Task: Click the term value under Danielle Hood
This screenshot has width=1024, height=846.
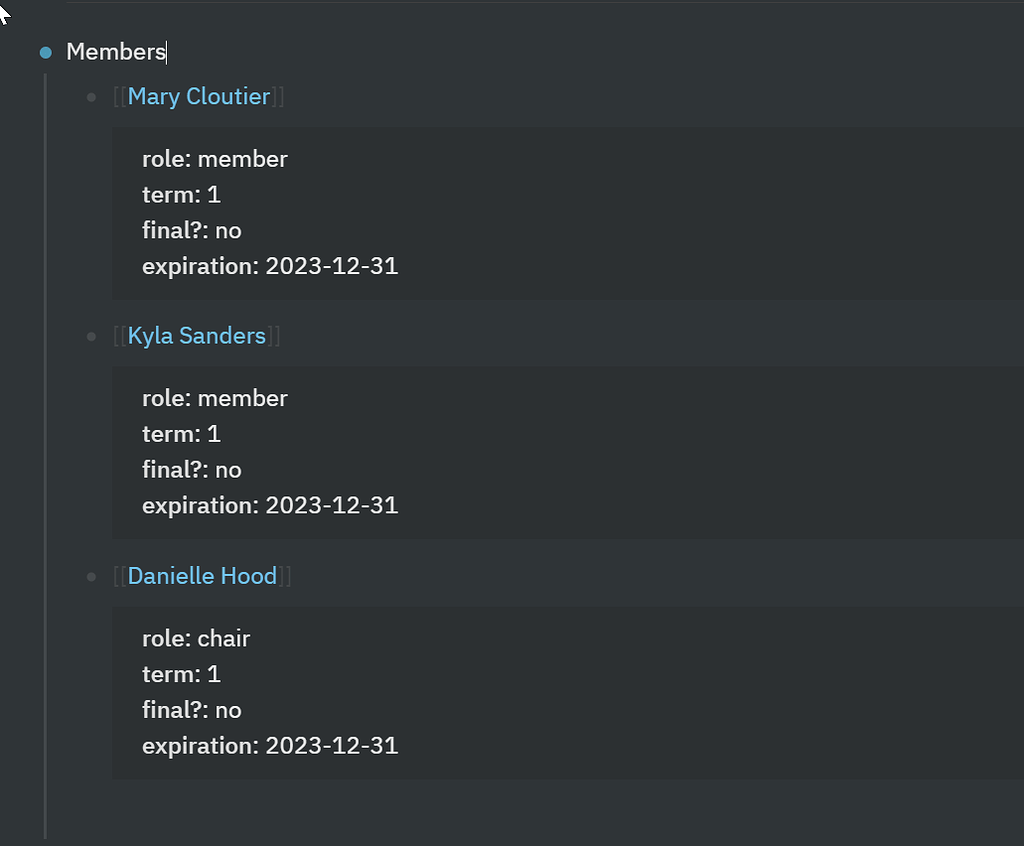Action: pyautogui.click(x=215, y=674)
